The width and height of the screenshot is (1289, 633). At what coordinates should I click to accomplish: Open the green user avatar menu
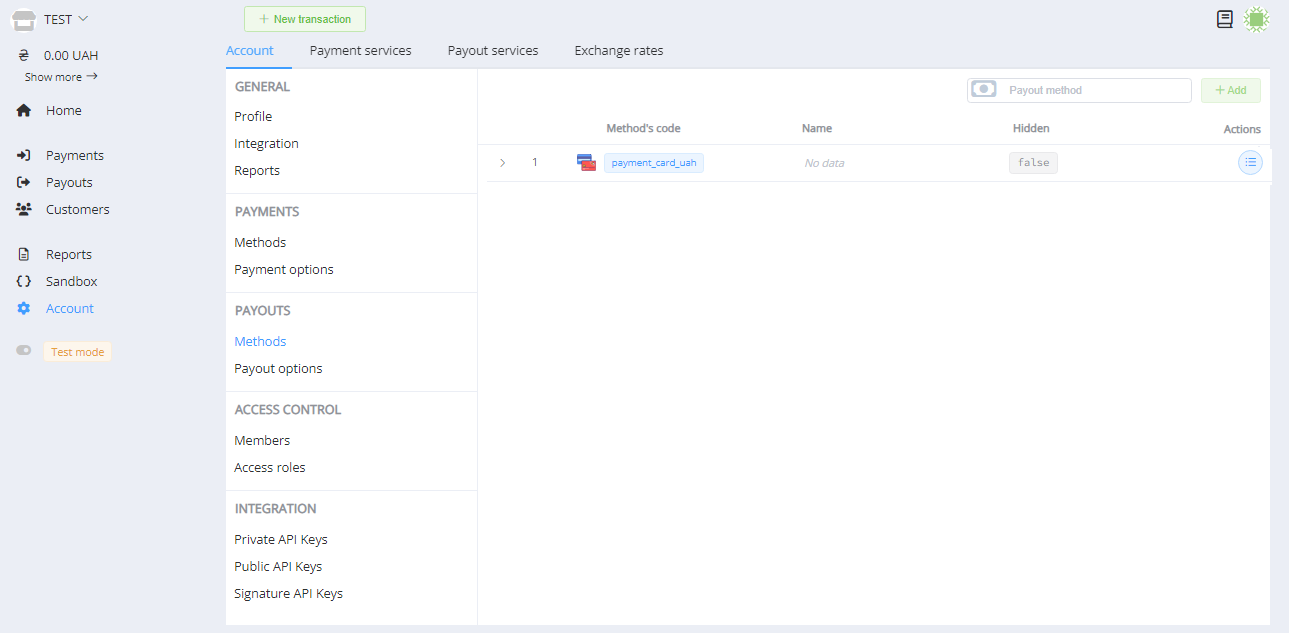[x=1256, y=19]
